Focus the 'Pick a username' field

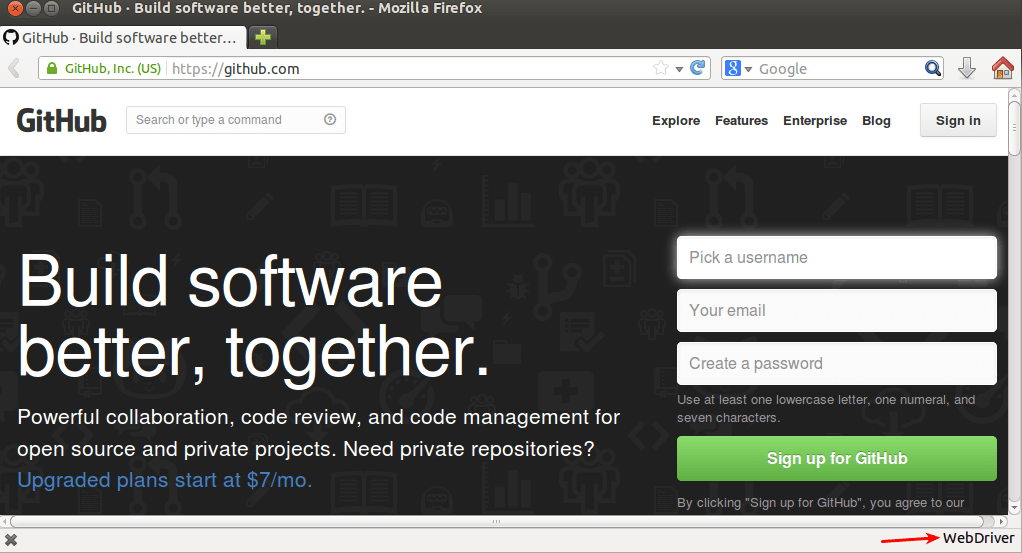(x=837, y=258)
